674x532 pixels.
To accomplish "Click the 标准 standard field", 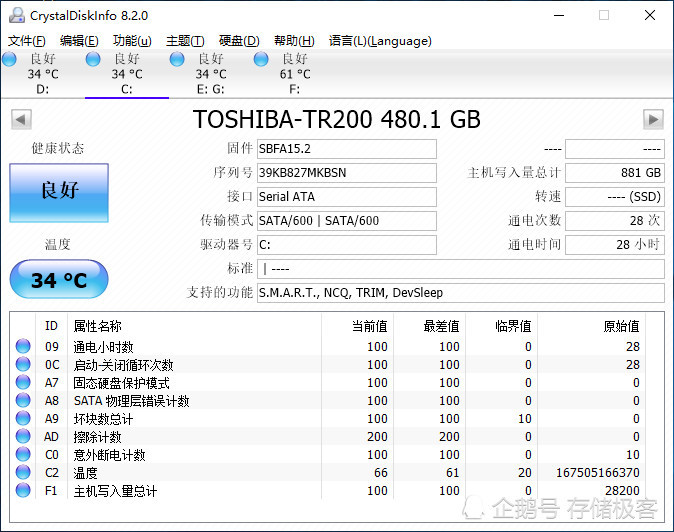I will (x=461, y=269).
